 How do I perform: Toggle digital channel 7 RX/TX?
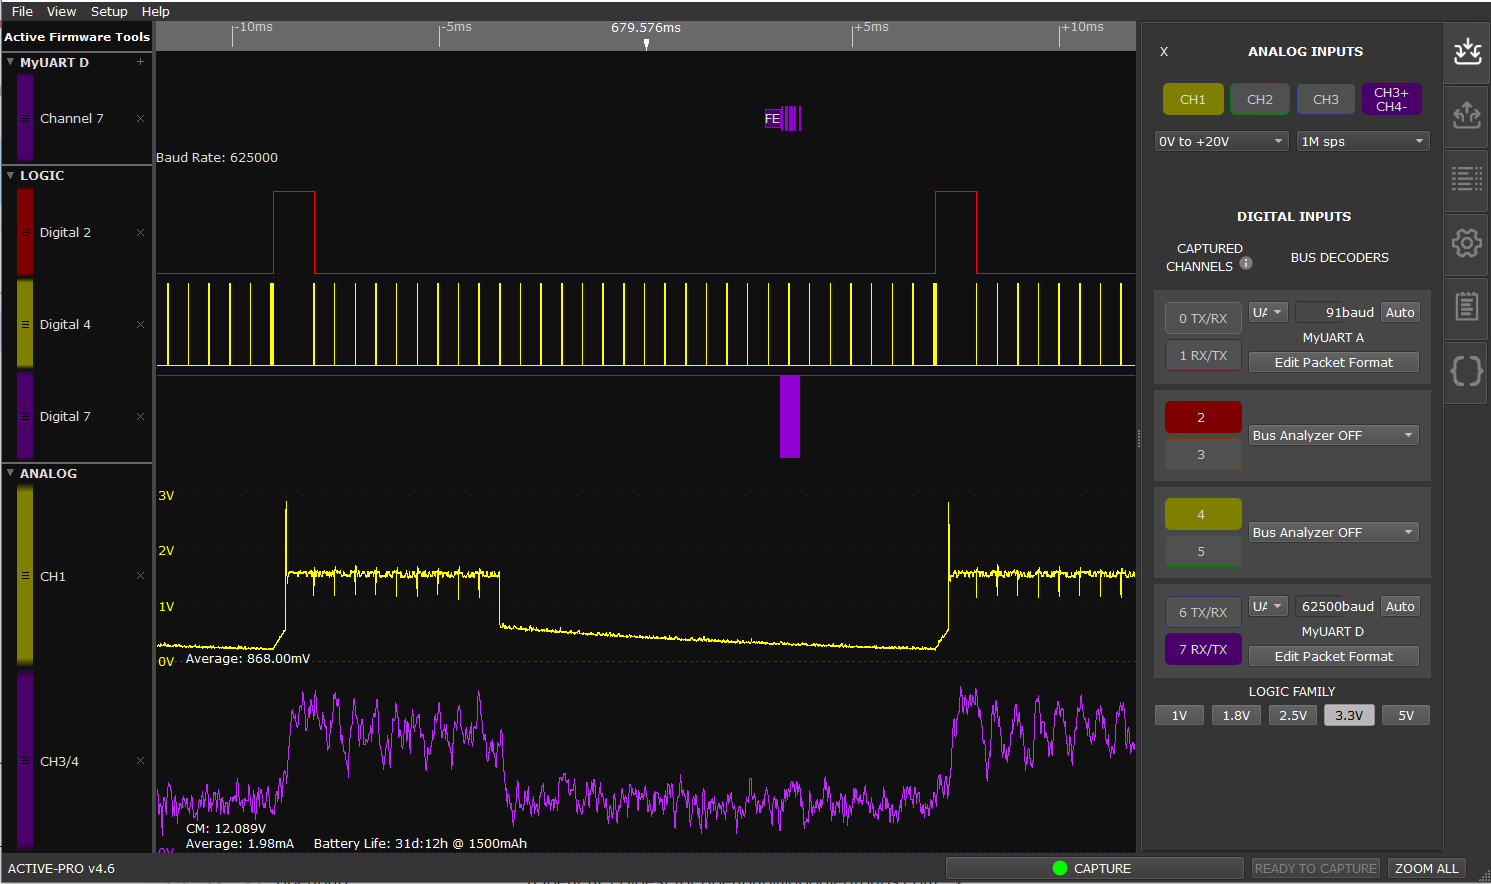(x=1203, y=649)
